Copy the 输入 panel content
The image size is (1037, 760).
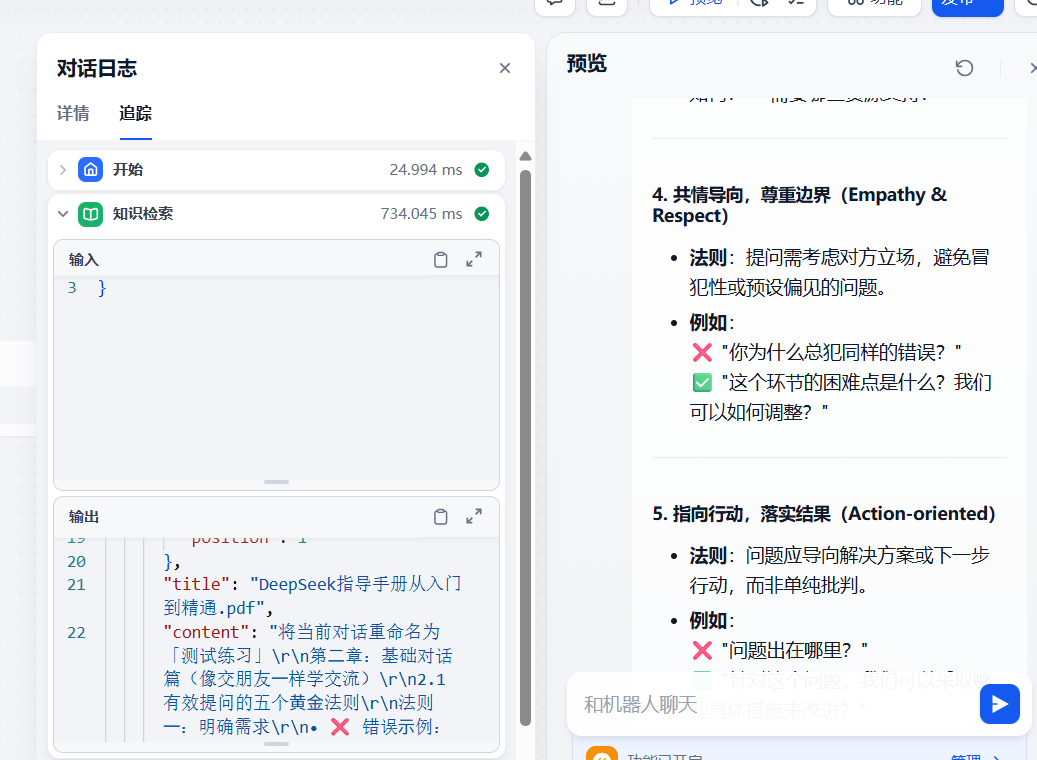[x=440, y=259]
